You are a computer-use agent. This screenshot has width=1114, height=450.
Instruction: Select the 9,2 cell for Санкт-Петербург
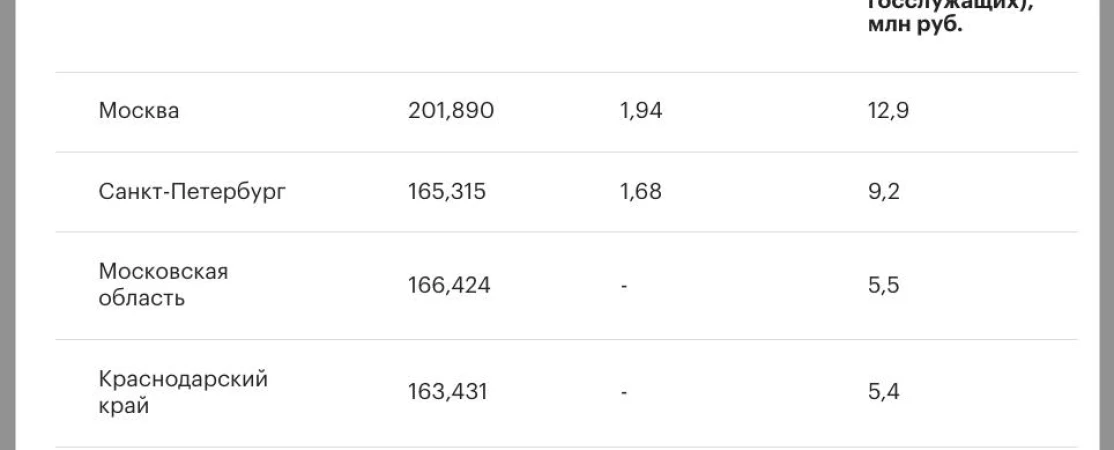(884, 191)
